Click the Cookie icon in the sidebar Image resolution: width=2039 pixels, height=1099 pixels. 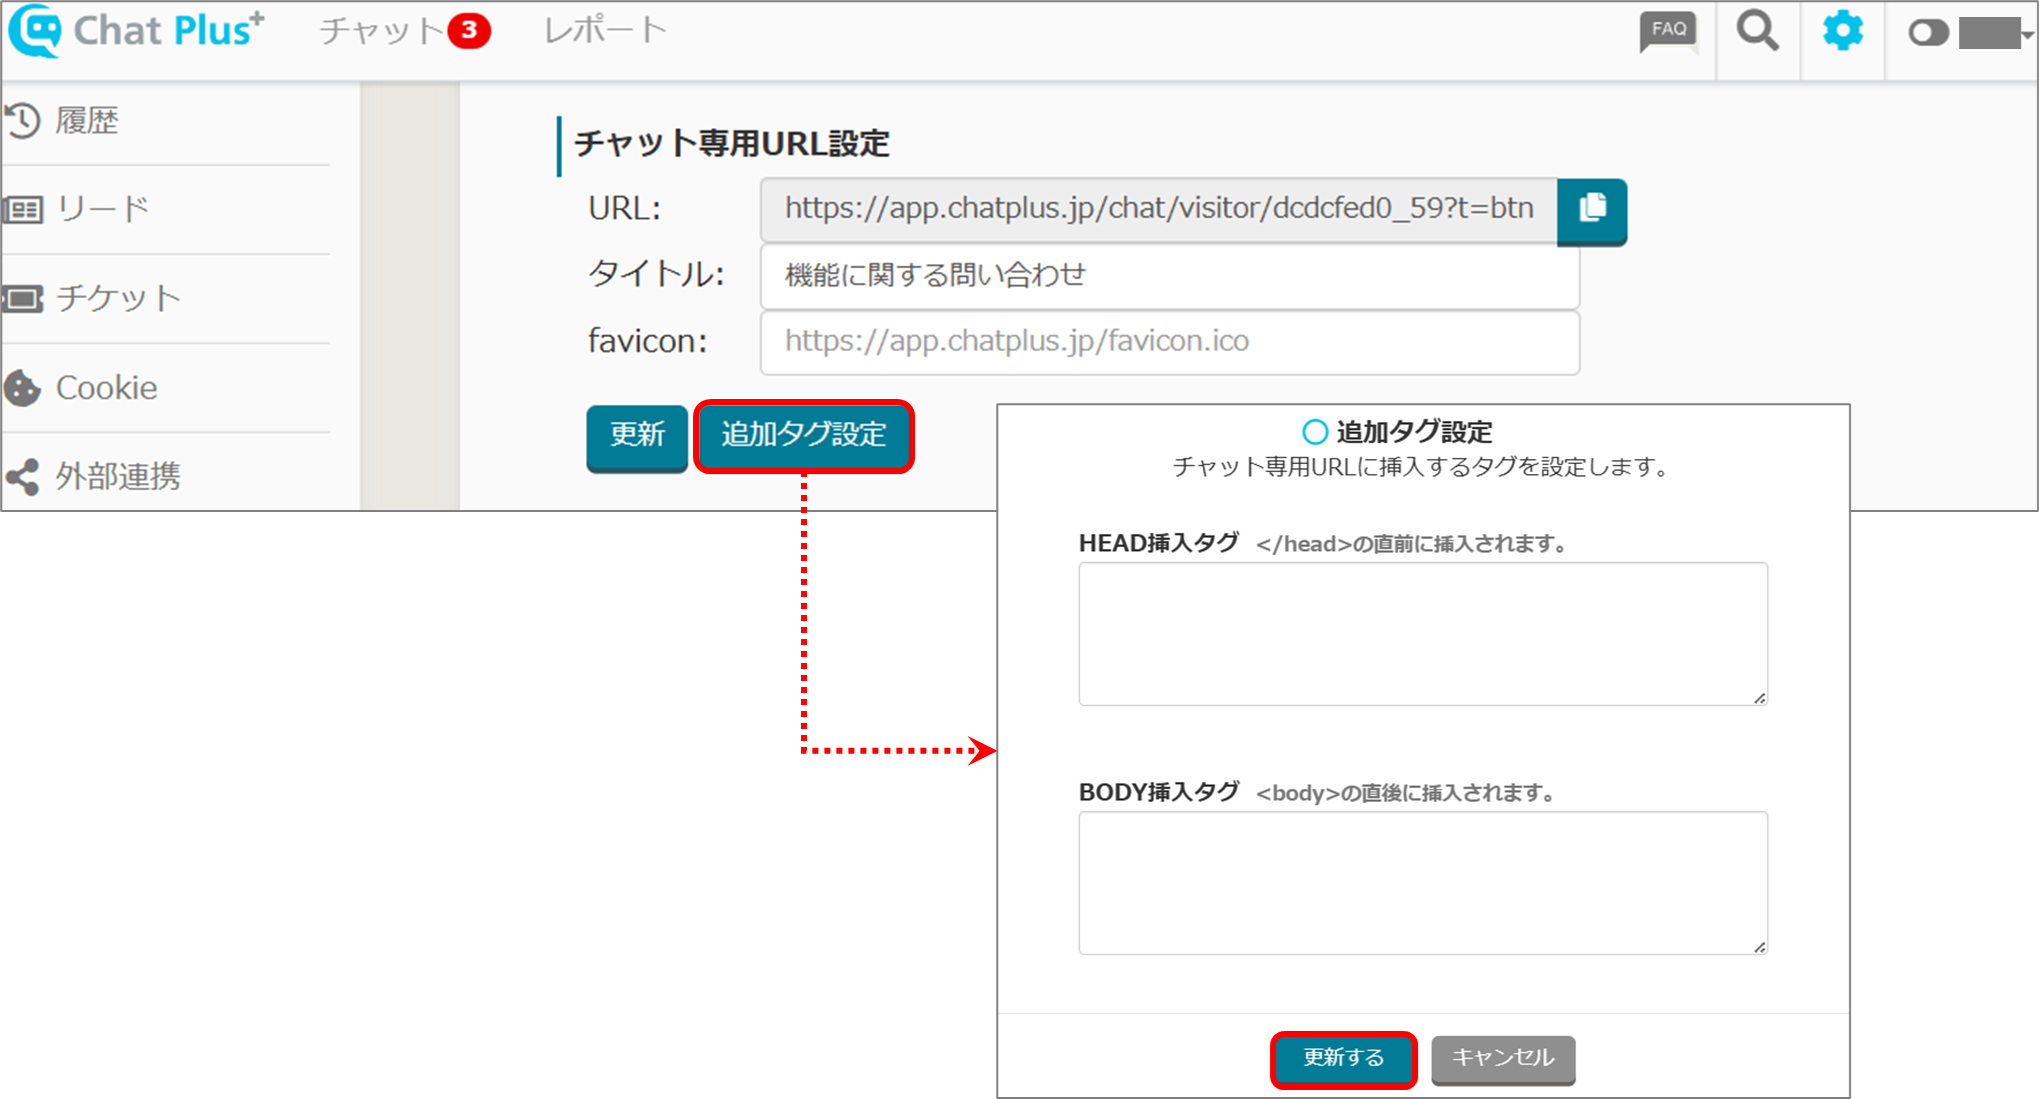23,388
